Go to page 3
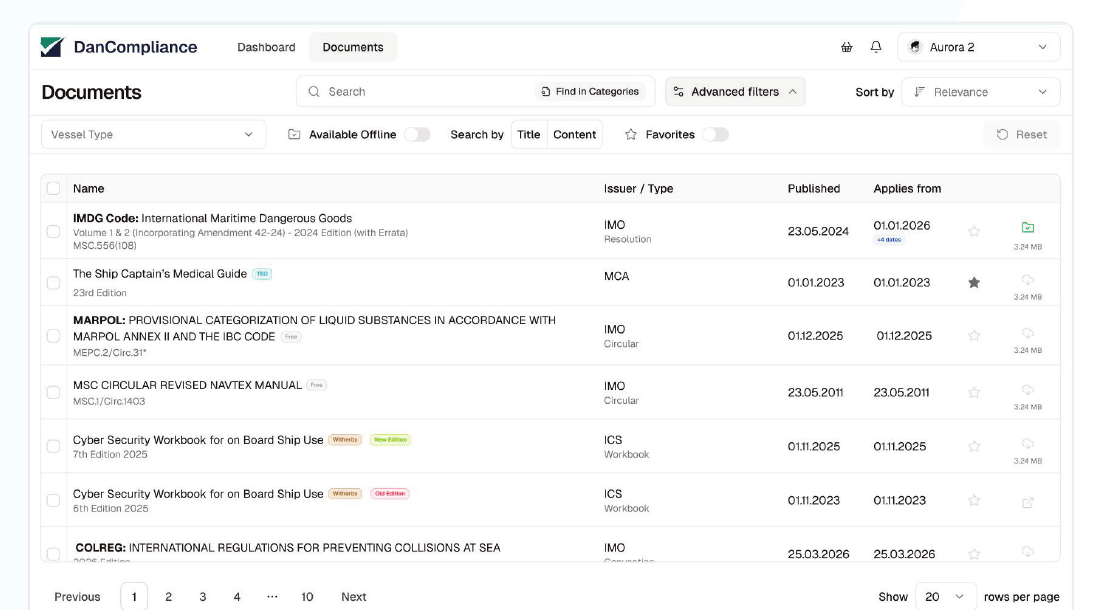 [203, 597]
